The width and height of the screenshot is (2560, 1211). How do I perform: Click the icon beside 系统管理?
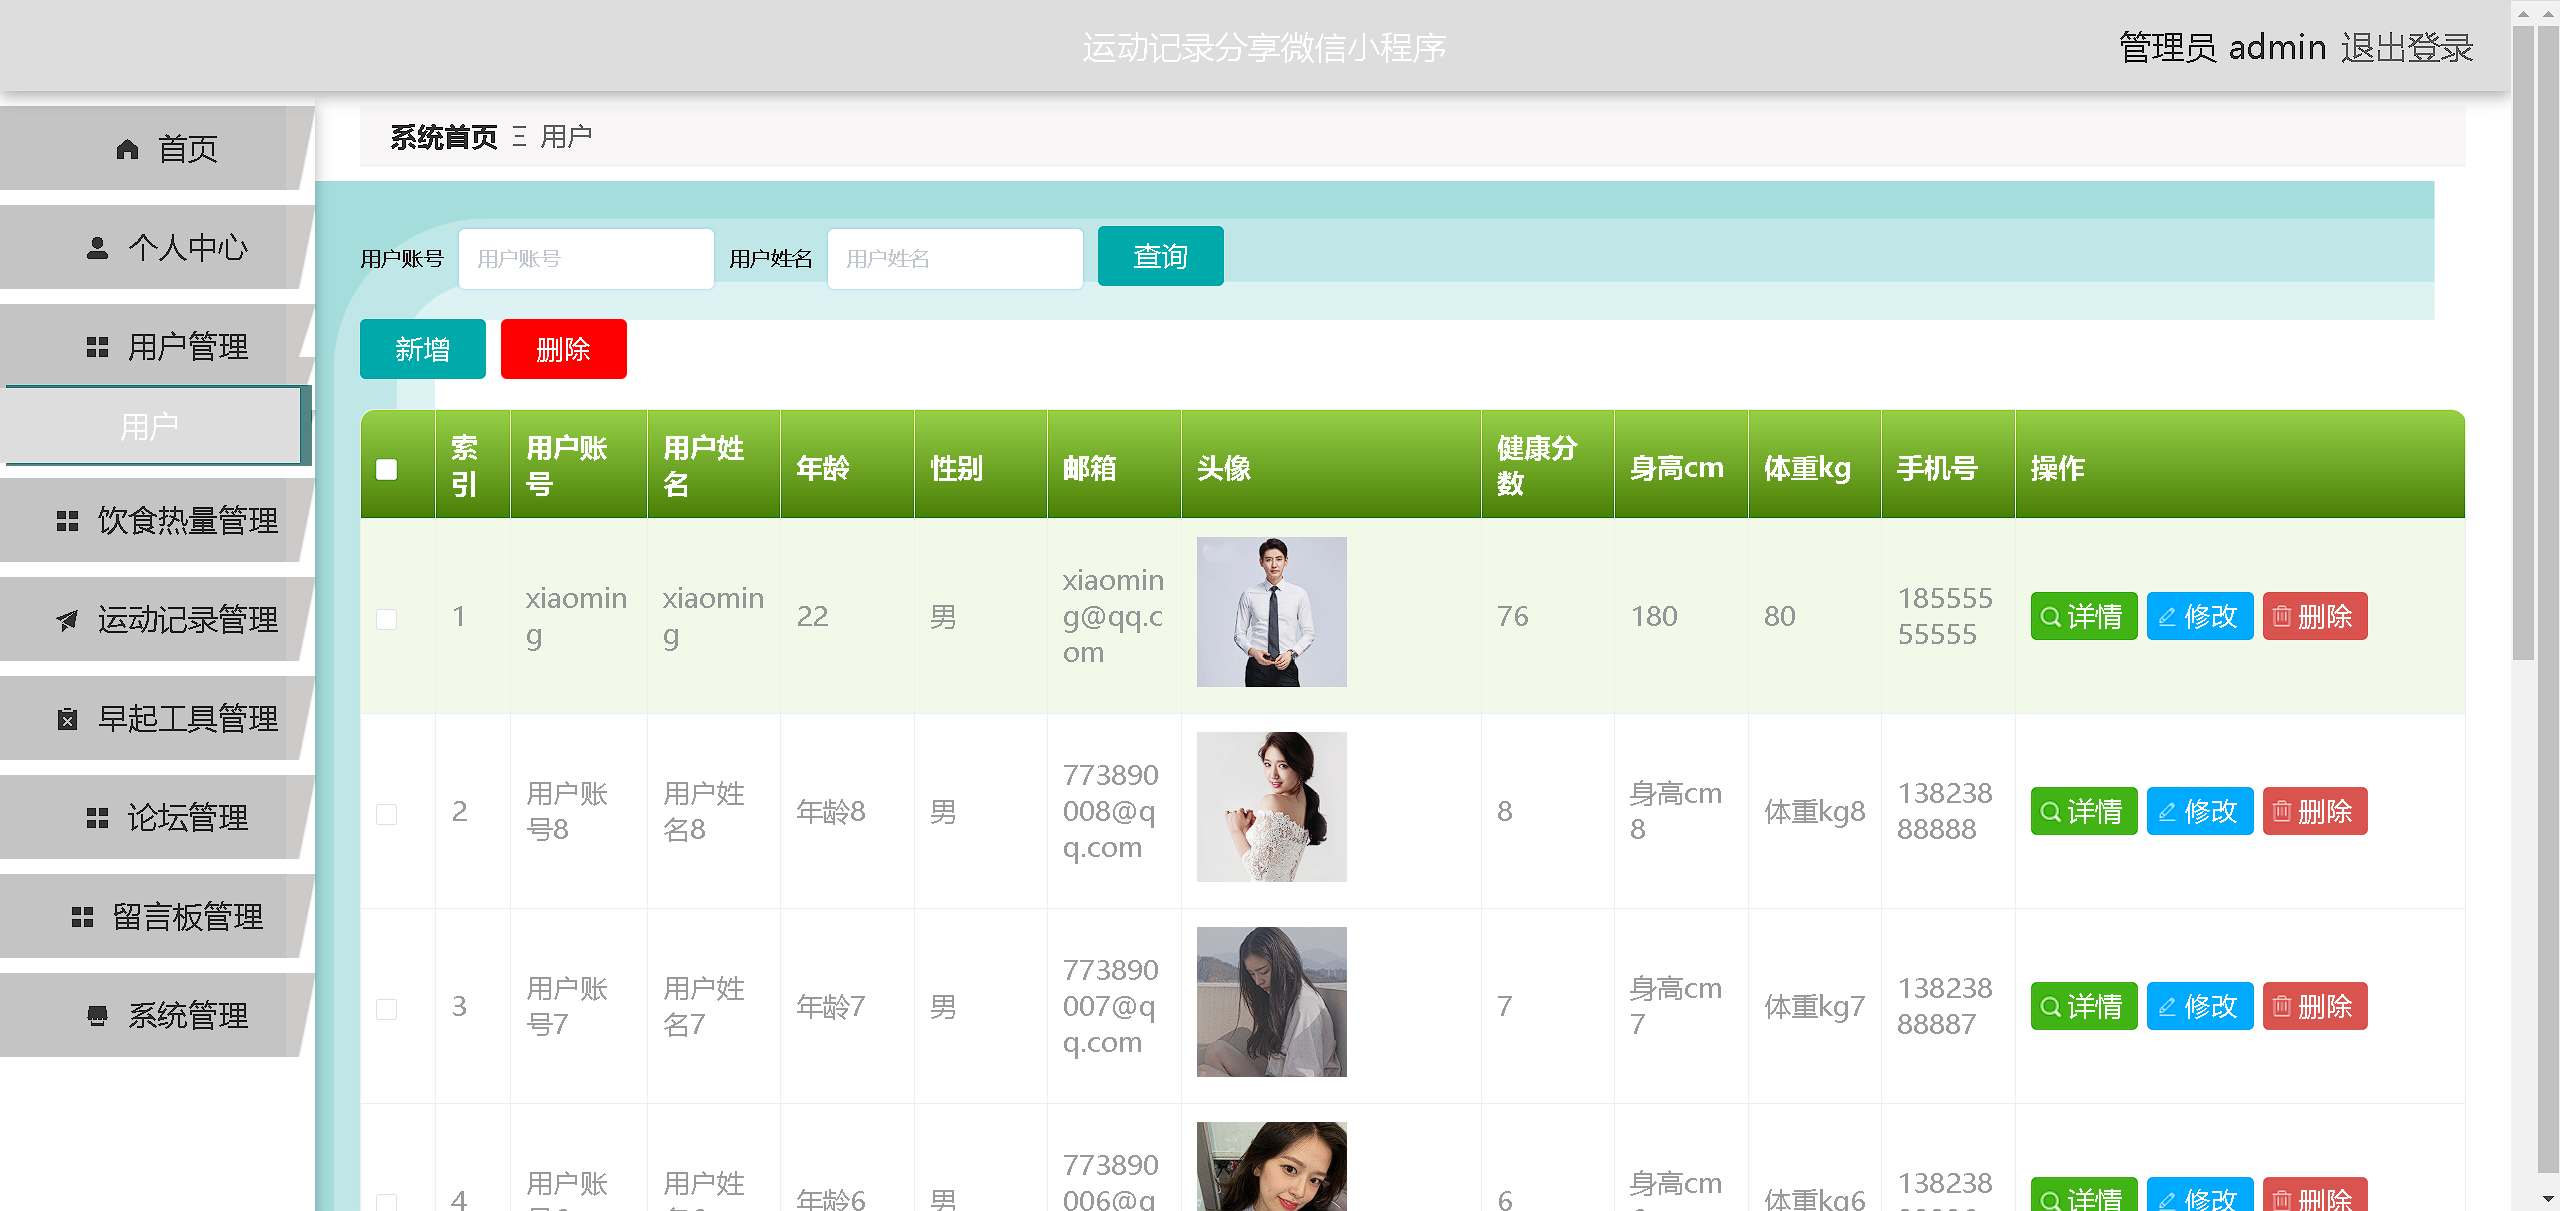coord(97,1016)
